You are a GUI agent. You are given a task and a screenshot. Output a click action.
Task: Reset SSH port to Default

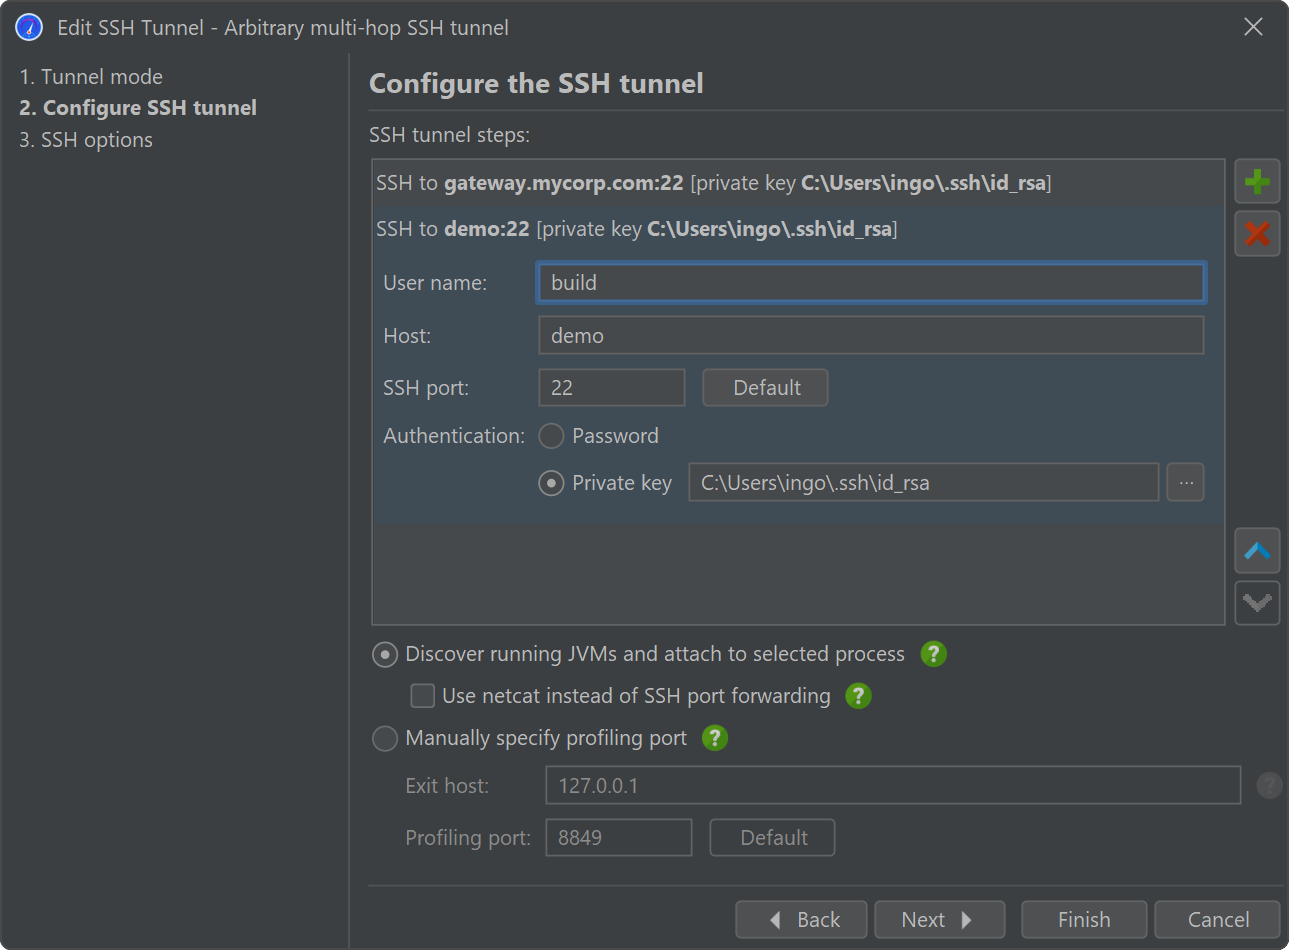tap(765, 388)
